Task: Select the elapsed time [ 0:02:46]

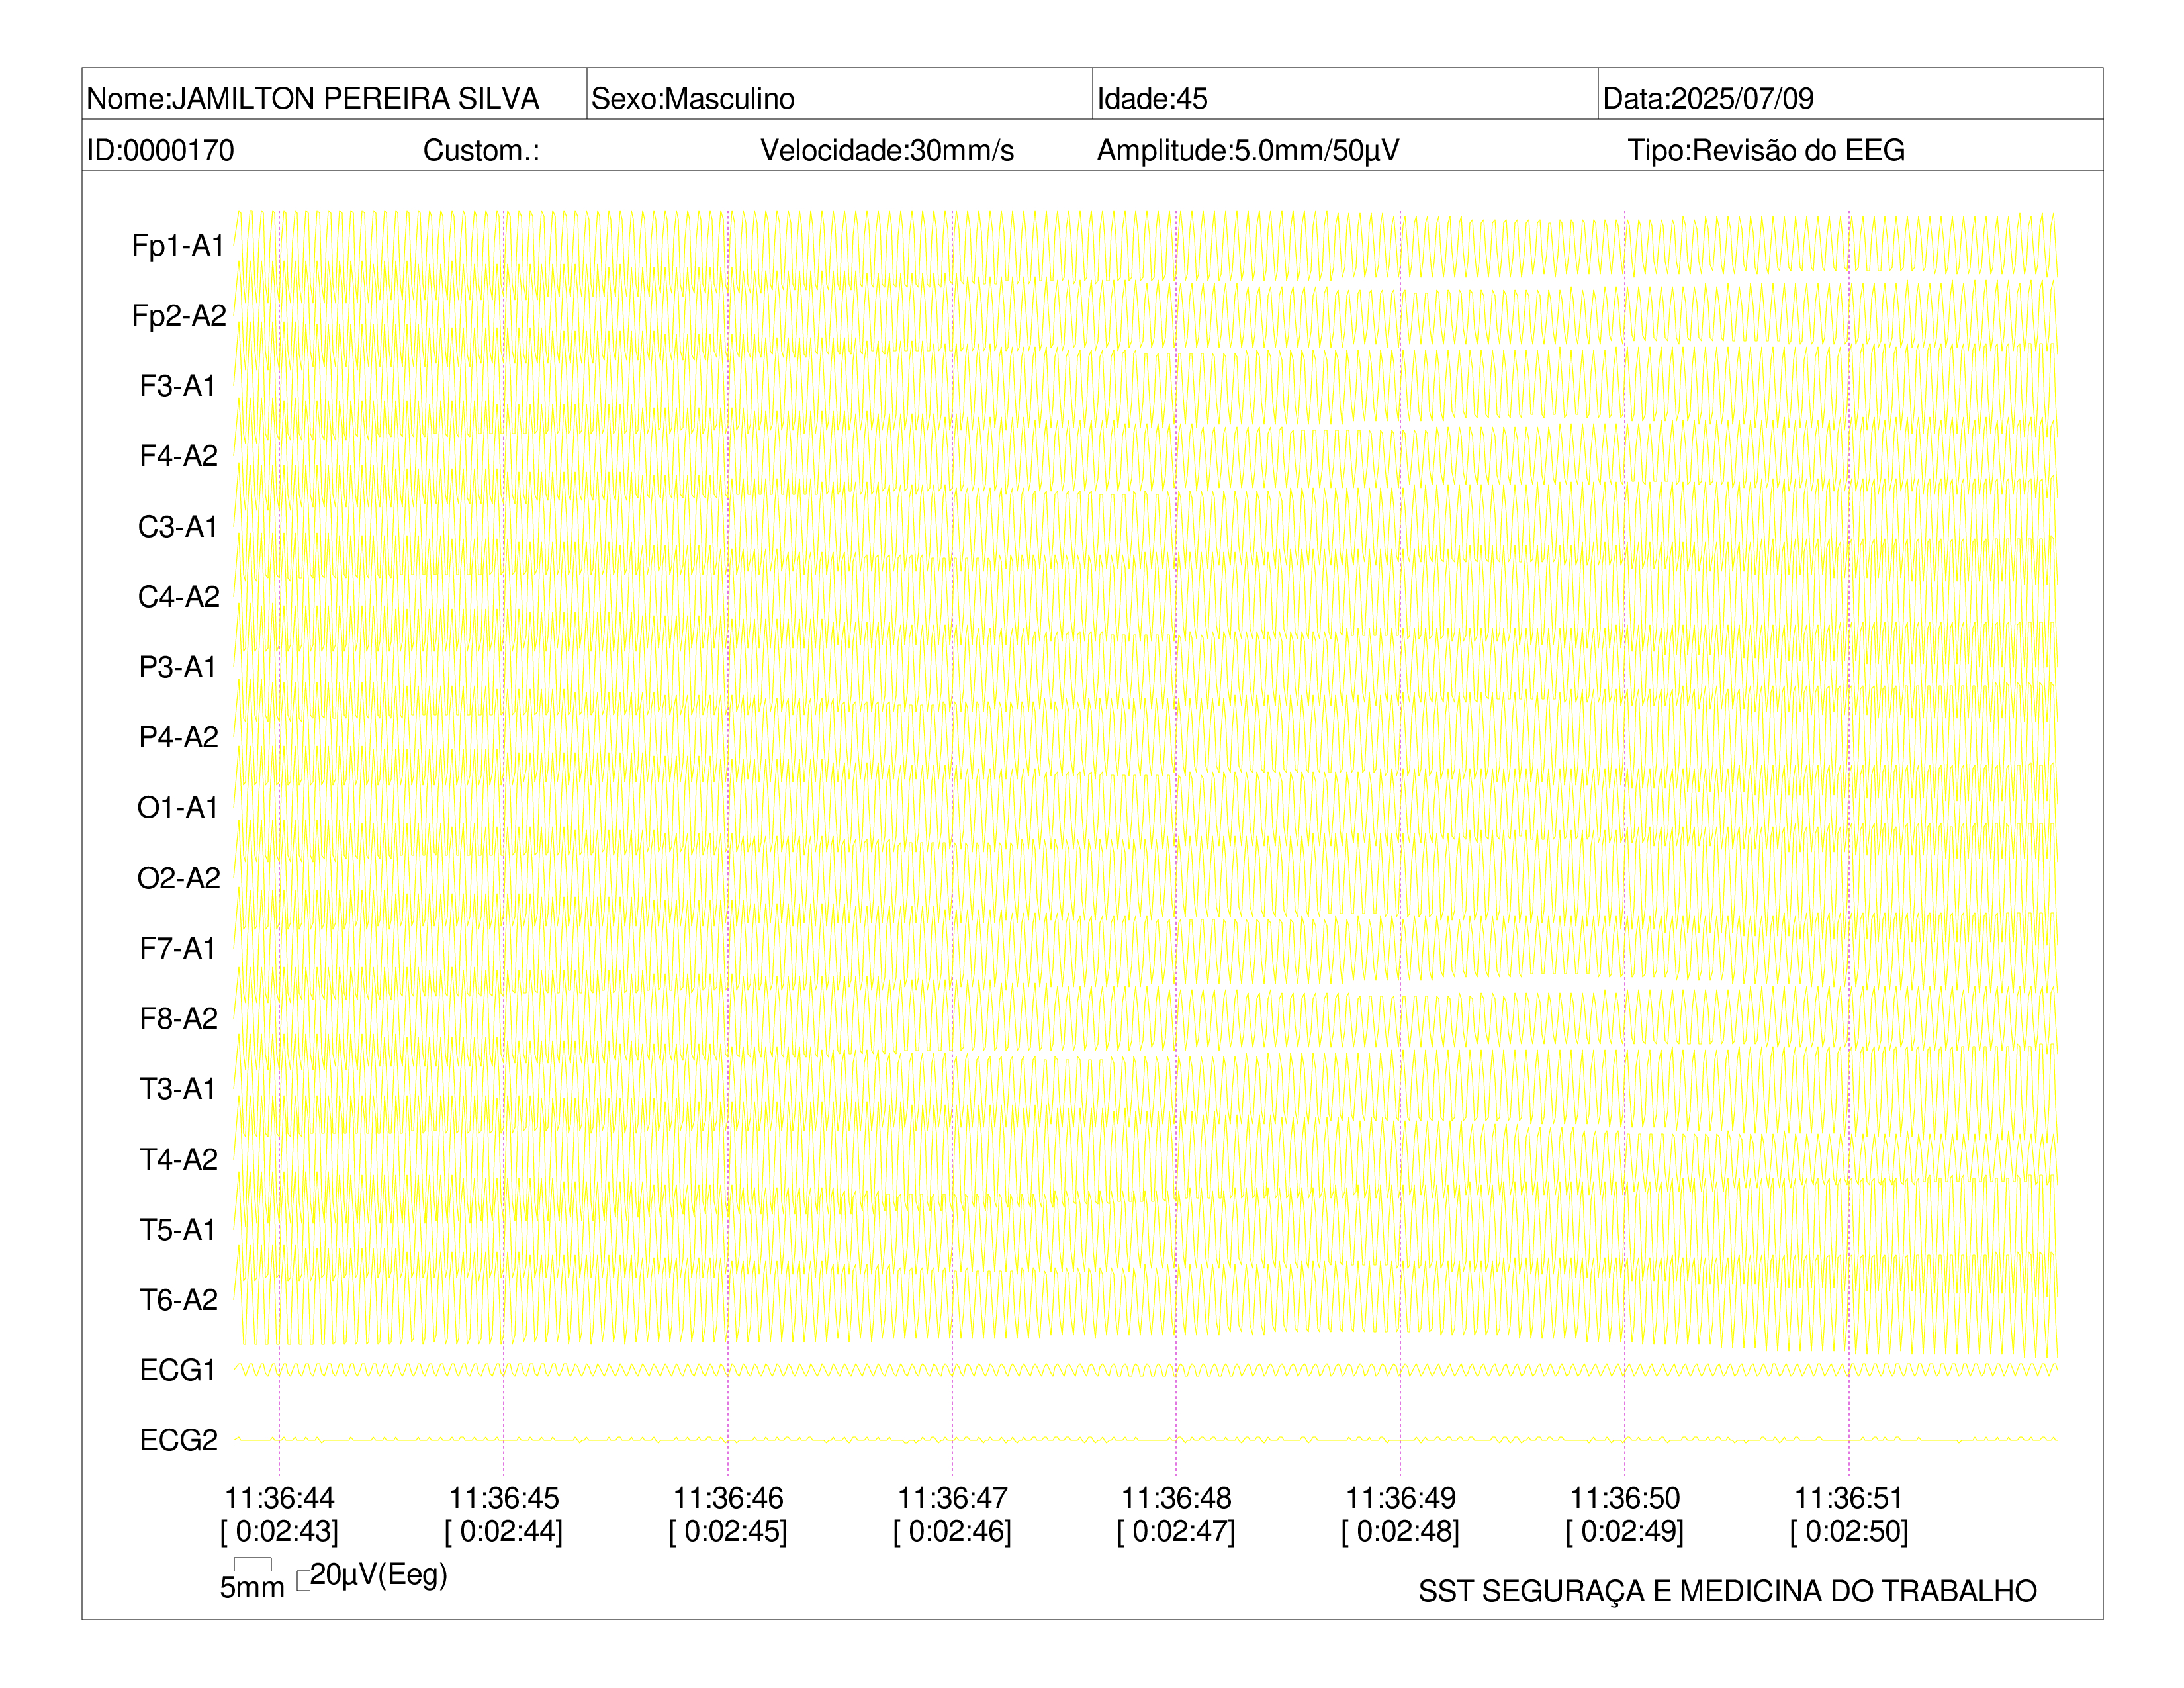Action: coord(952,1531)
